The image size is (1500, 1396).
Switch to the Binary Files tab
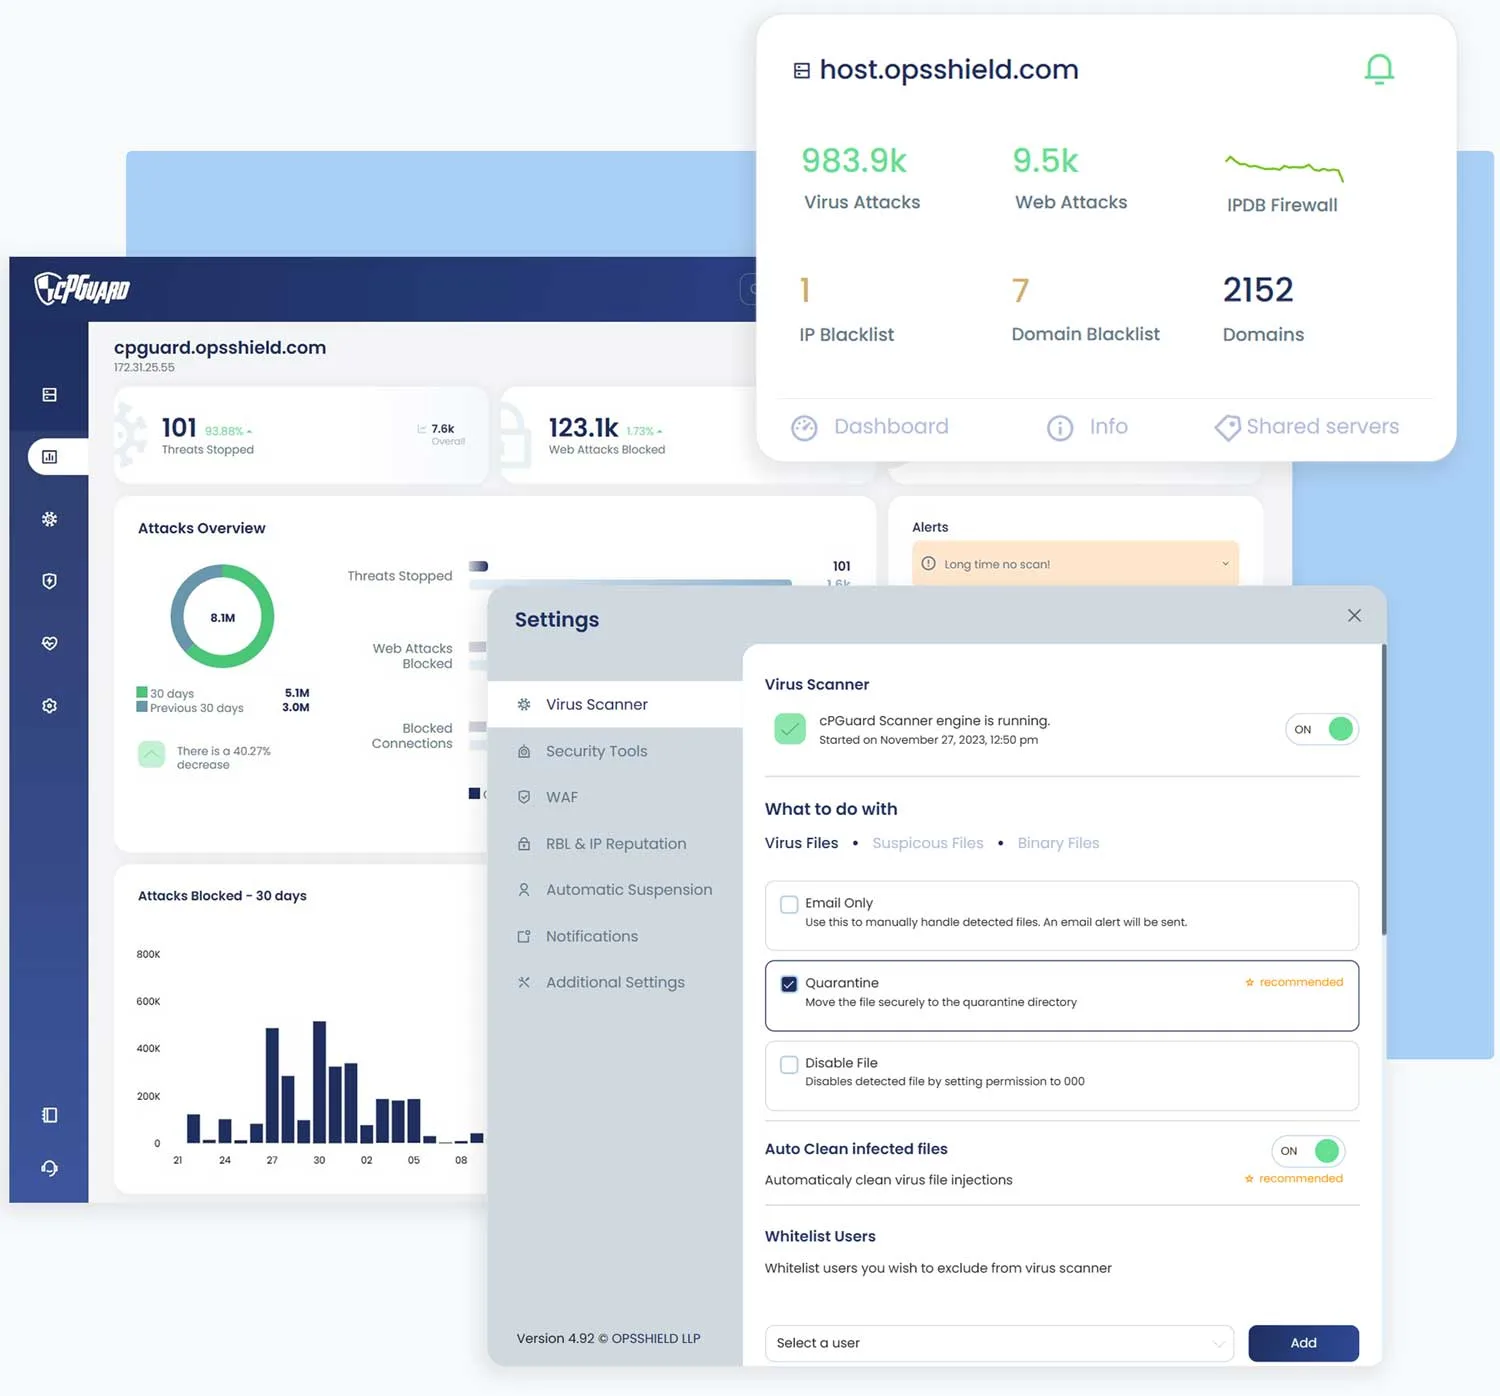pos(1058,843)
